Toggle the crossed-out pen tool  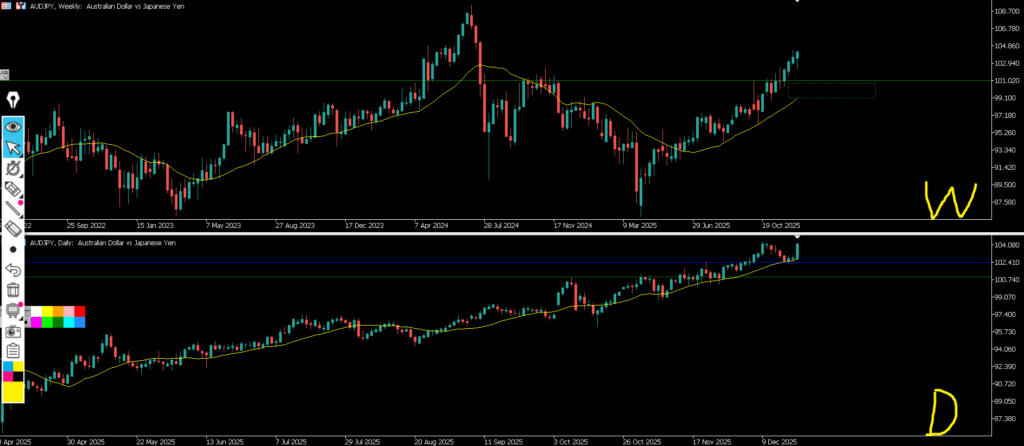(x=14, y=168)
